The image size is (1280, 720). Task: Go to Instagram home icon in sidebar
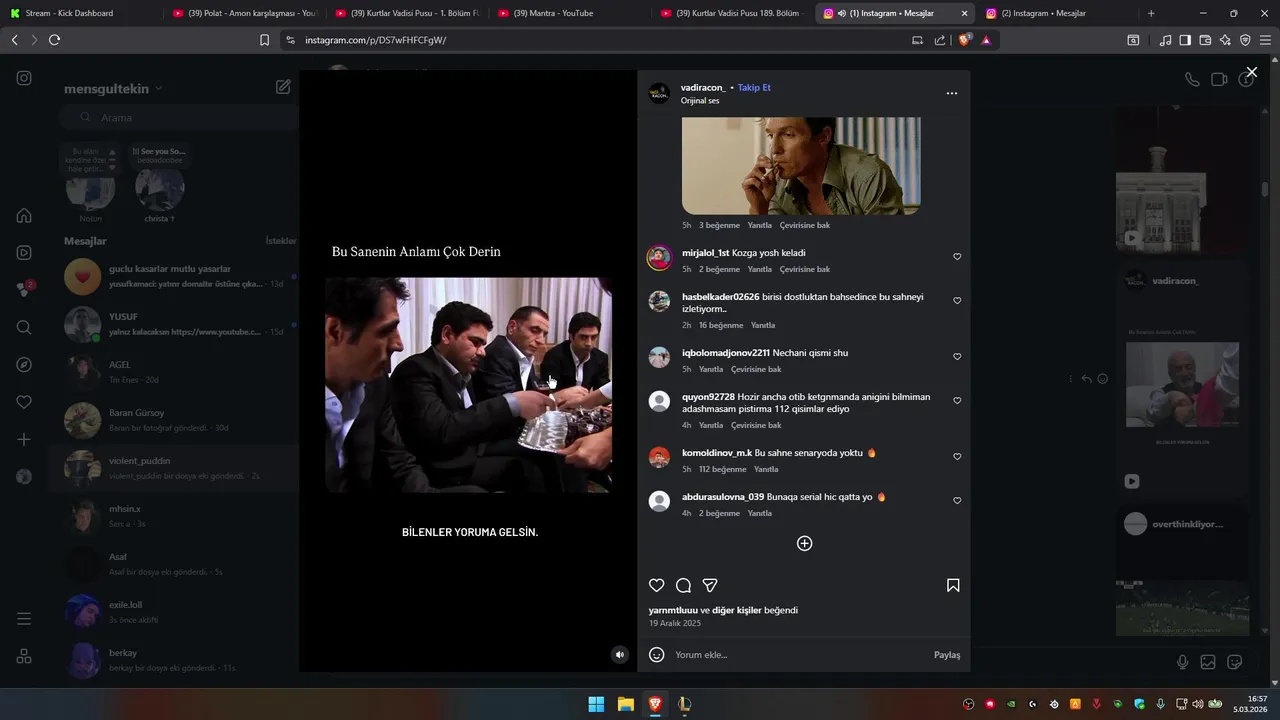click(x=24, y=215)
